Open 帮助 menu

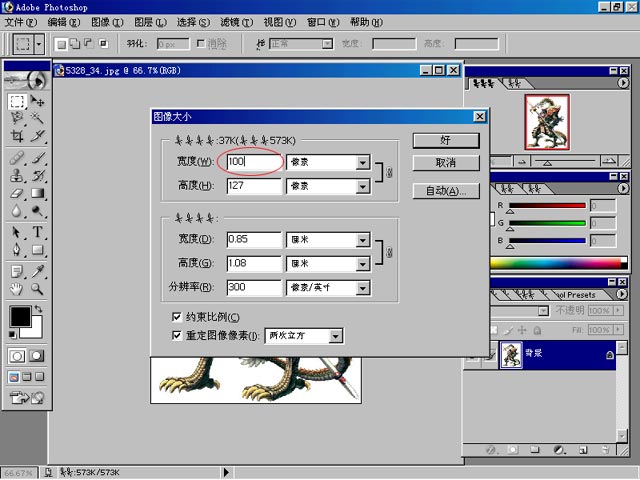point(366,22)
